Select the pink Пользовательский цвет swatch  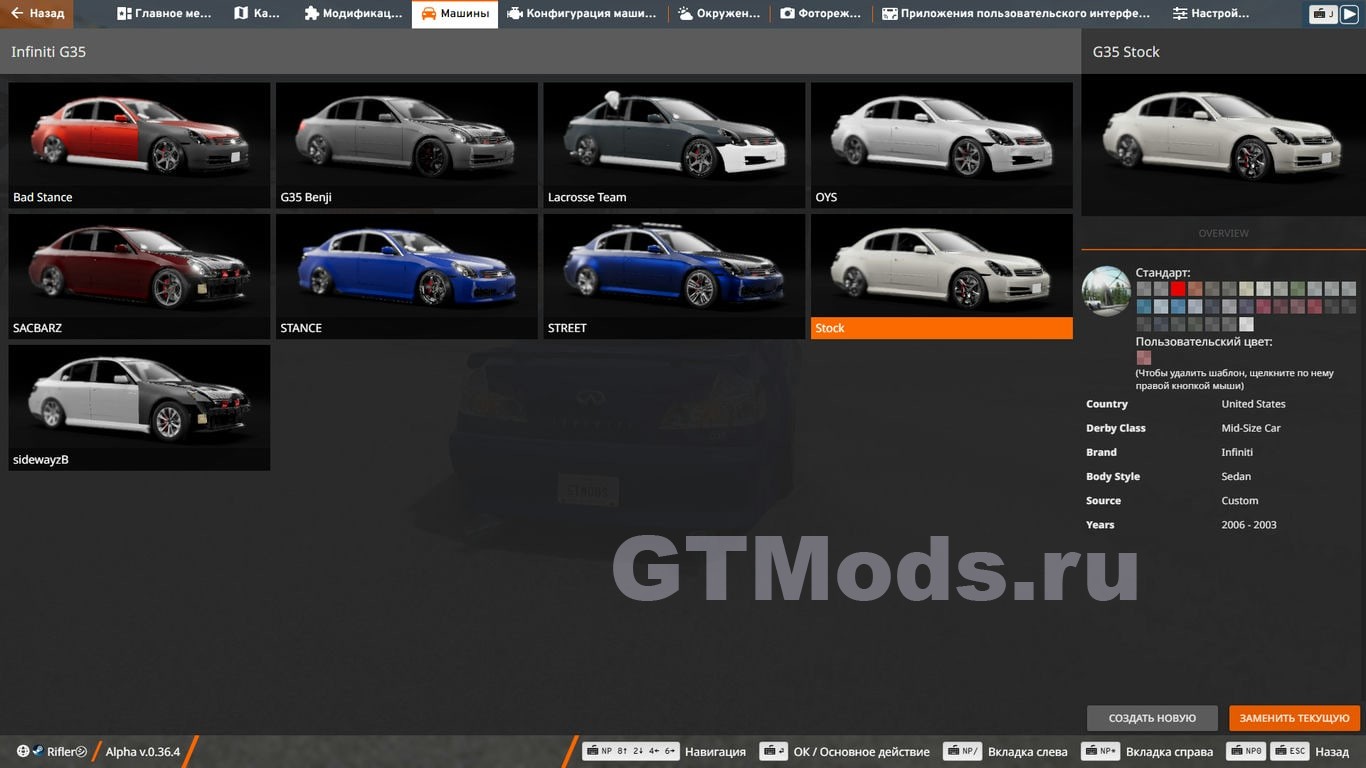click(1144, 358)
